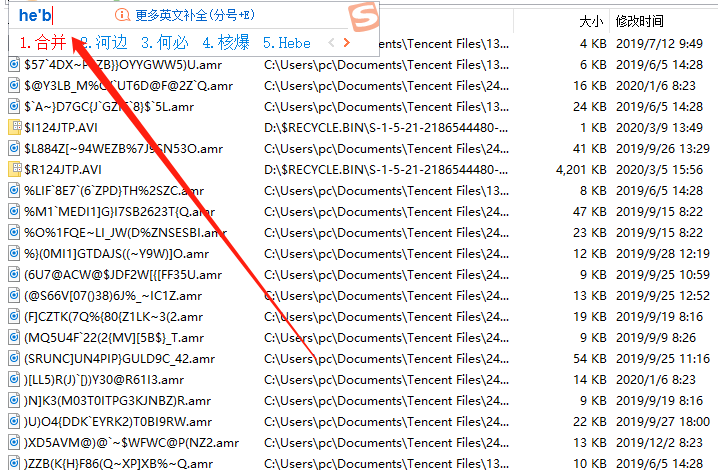Pick candidate 4 核爆
The height and width of the screenshot is (470, 726).
(x=226, y=43)
